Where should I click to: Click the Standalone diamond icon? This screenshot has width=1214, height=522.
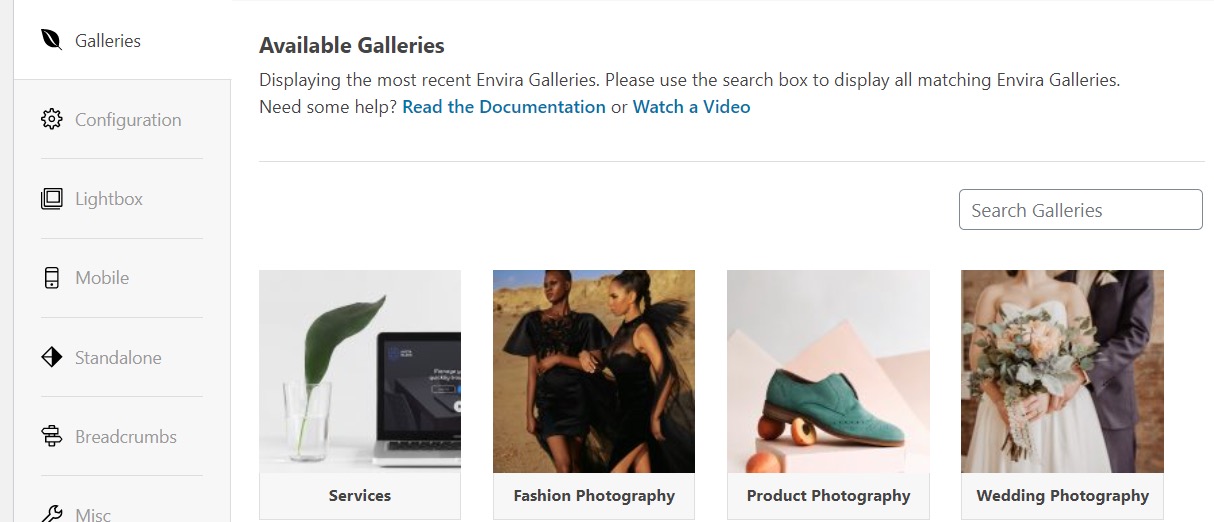51,357
